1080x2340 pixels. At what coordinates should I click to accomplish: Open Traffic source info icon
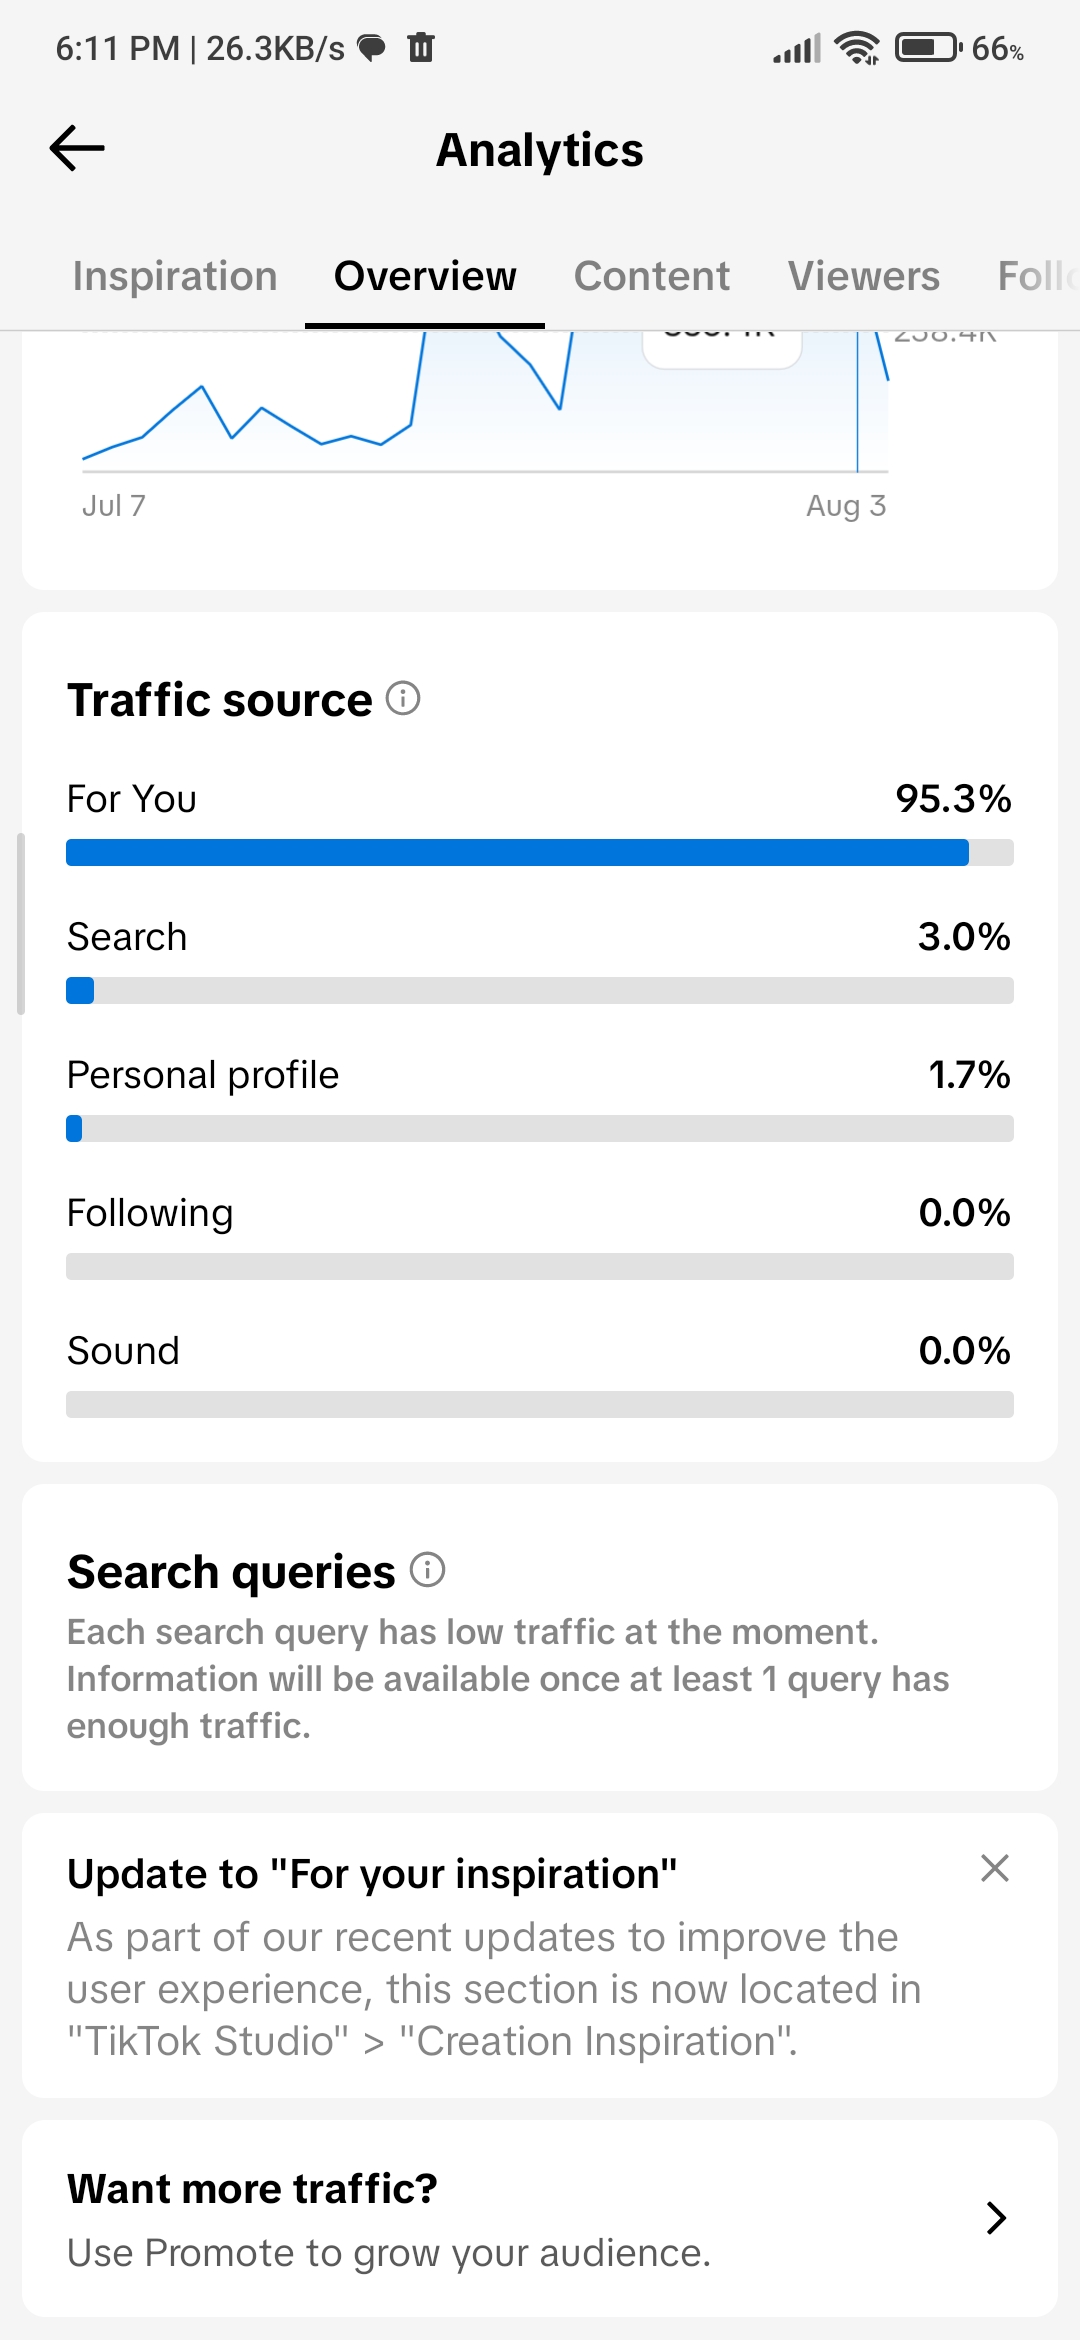point(403,698)
